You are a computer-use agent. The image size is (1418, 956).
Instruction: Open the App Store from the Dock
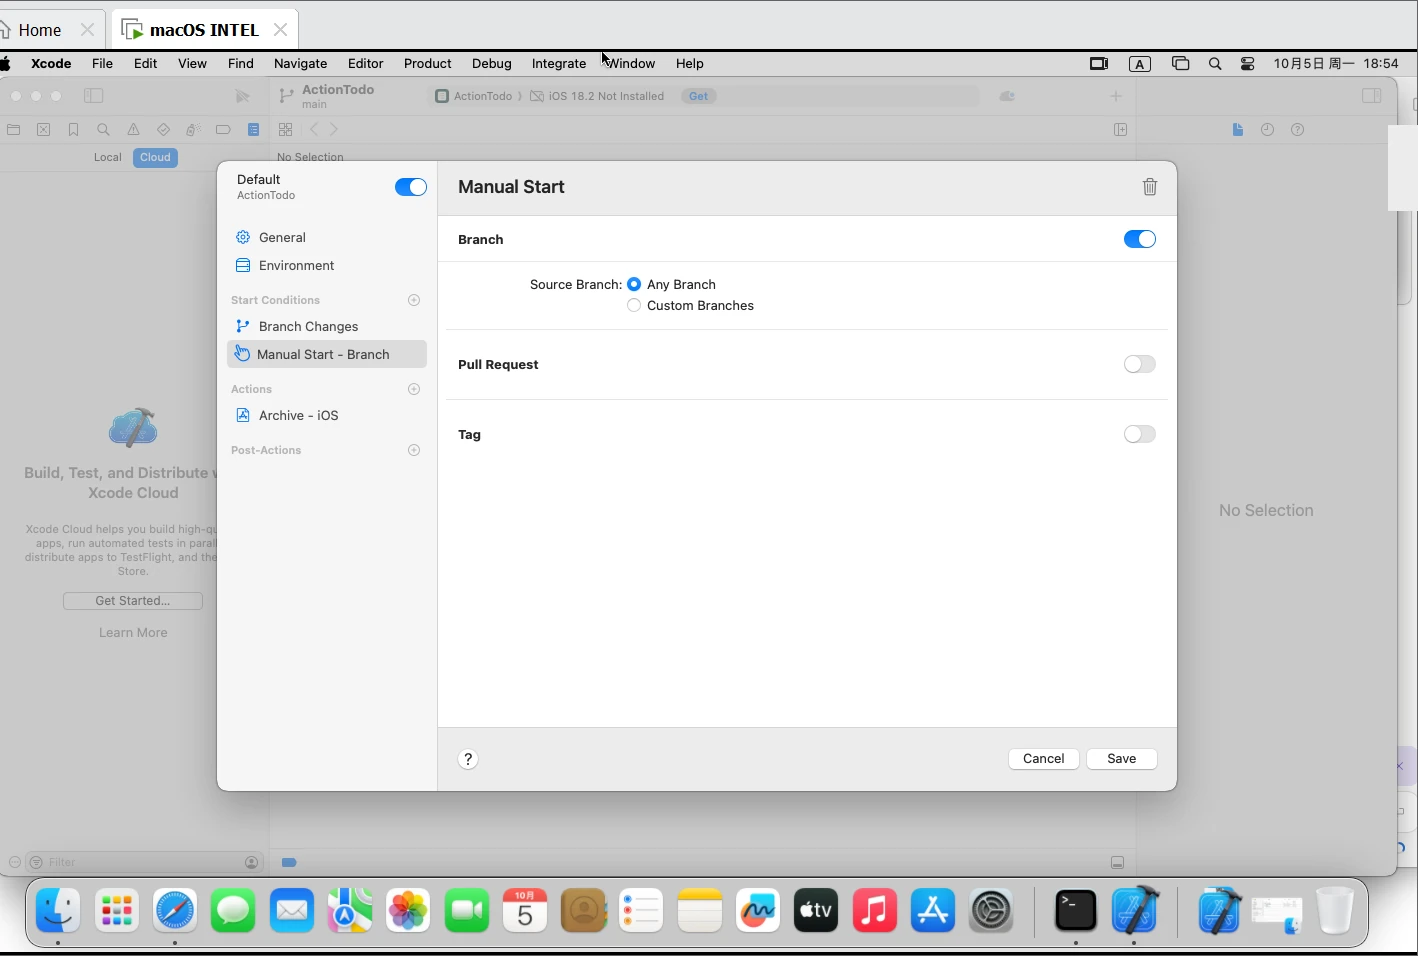pyautogui.click(x=933, y=911)
